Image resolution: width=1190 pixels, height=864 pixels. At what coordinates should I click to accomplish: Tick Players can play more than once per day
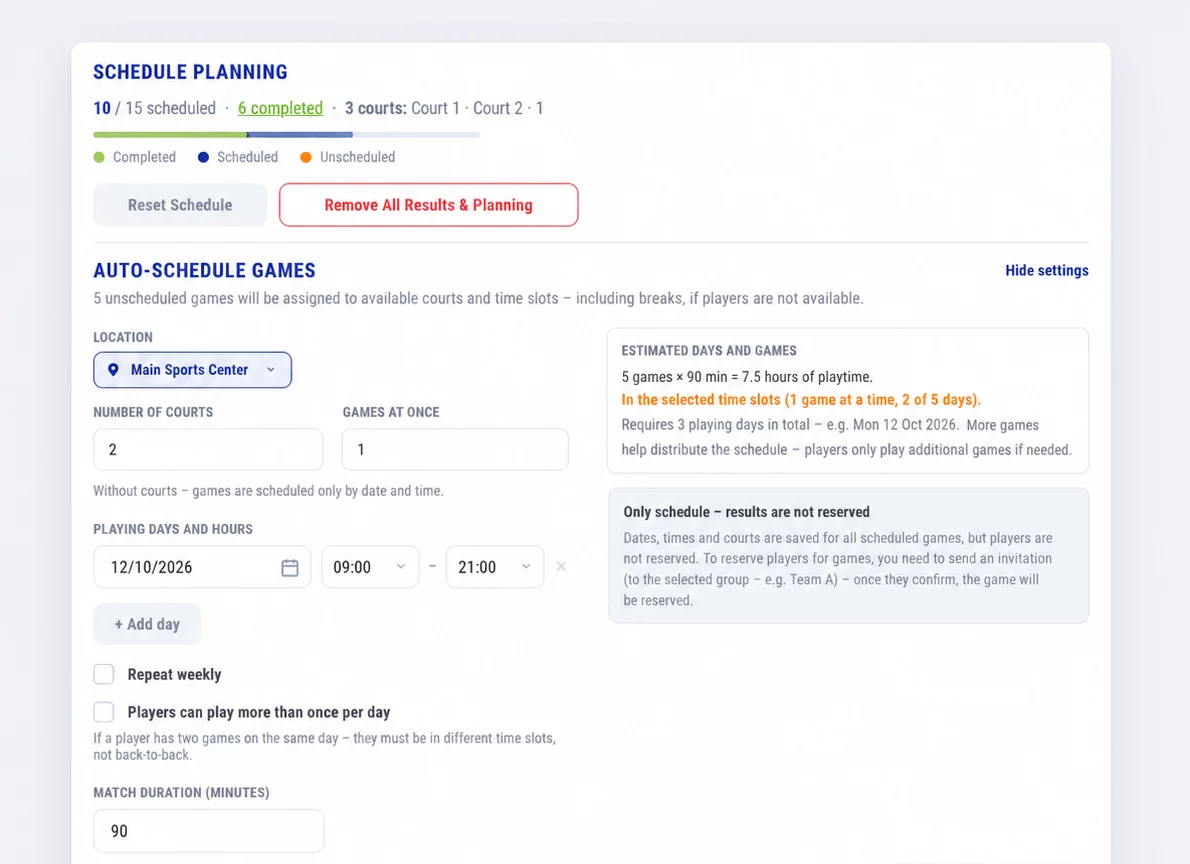point(104,711)
